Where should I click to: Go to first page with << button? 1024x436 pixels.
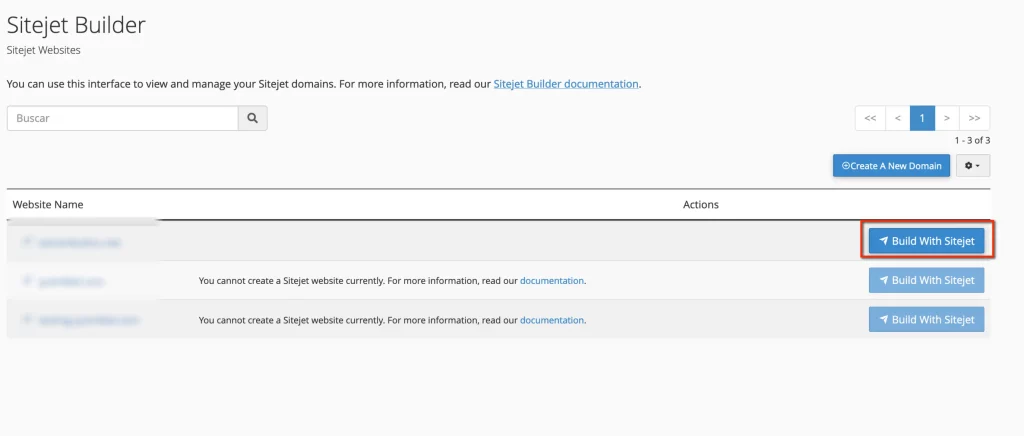[x=870, y=118]
